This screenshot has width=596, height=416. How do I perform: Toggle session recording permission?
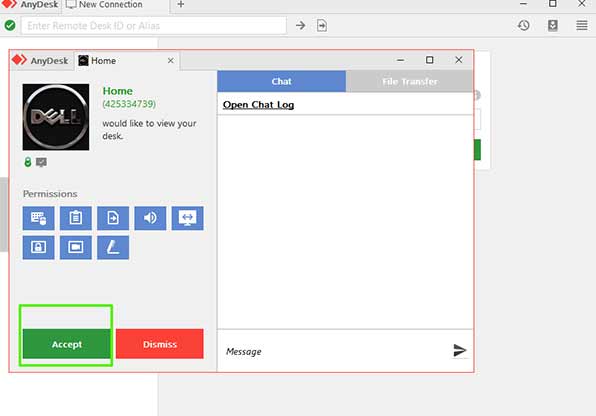coord(76,248)
